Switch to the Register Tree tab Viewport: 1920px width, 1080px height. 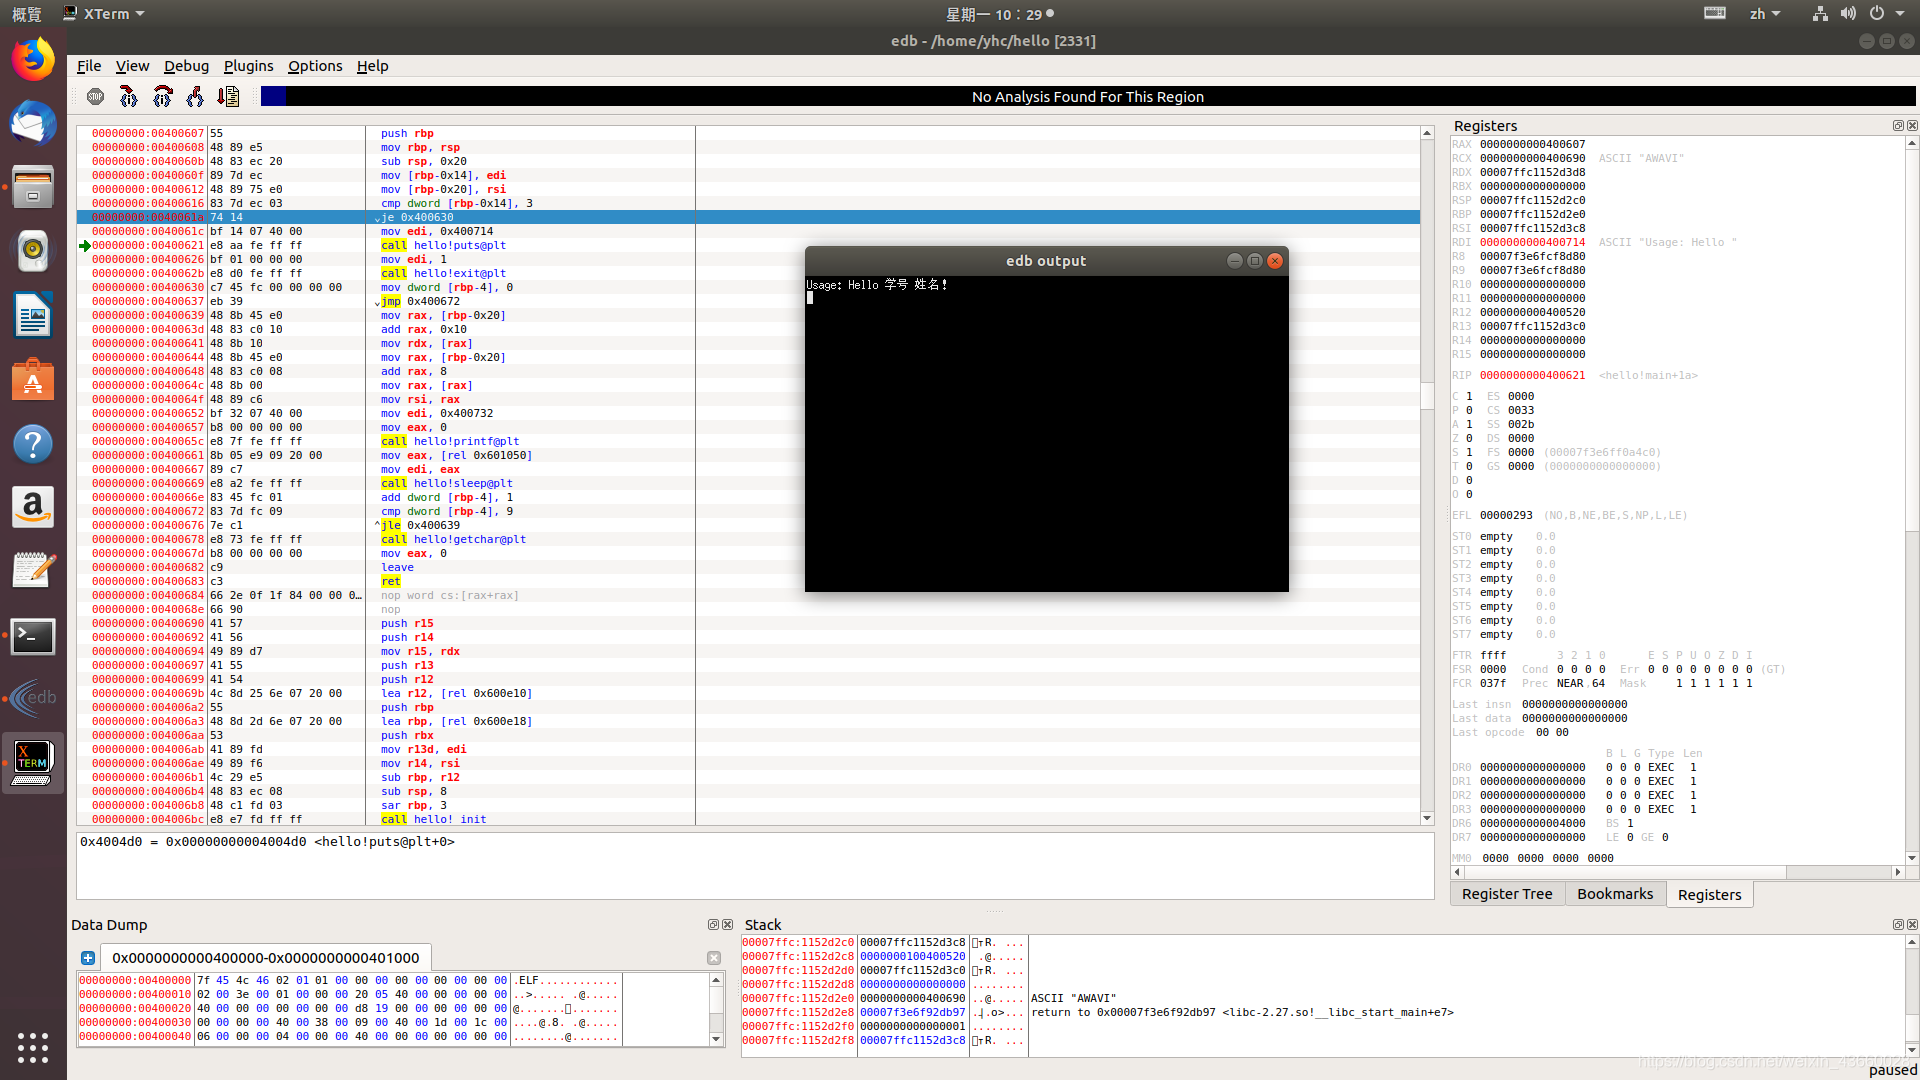coord(1507,894)
